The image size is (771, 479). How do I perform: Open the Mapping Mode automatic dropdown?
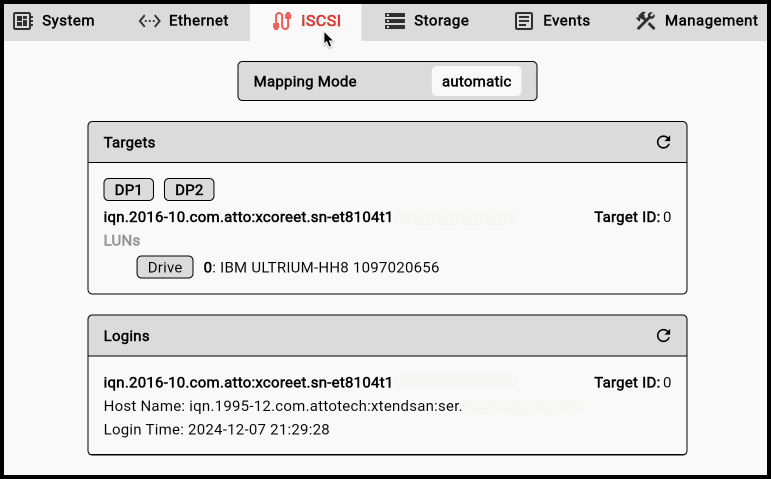point(476,82)
